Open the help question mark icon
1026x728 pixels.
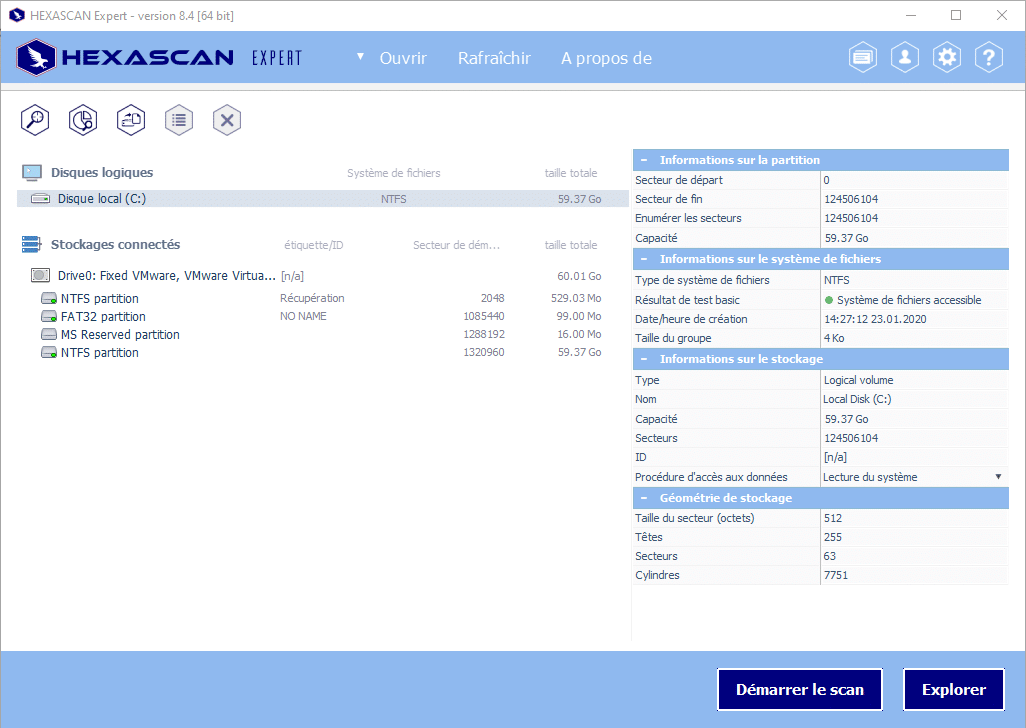click(989, 58)
